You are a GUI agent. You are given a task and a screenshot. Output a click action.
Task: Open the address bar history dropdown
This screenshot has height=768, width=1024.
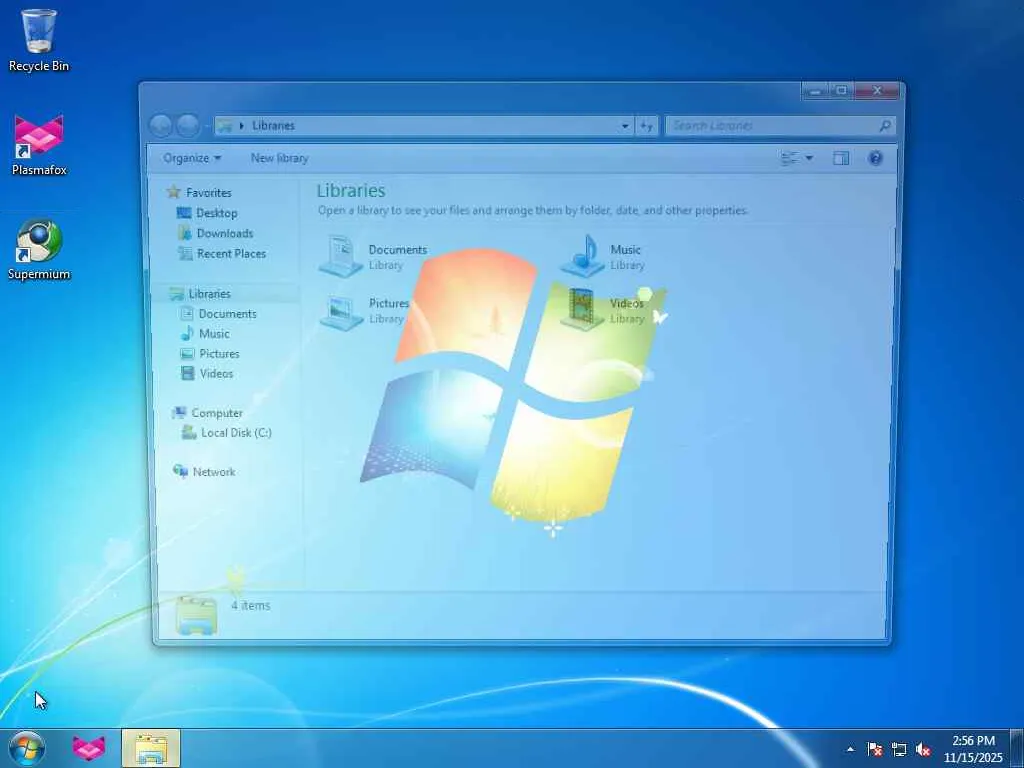[625, 125]
